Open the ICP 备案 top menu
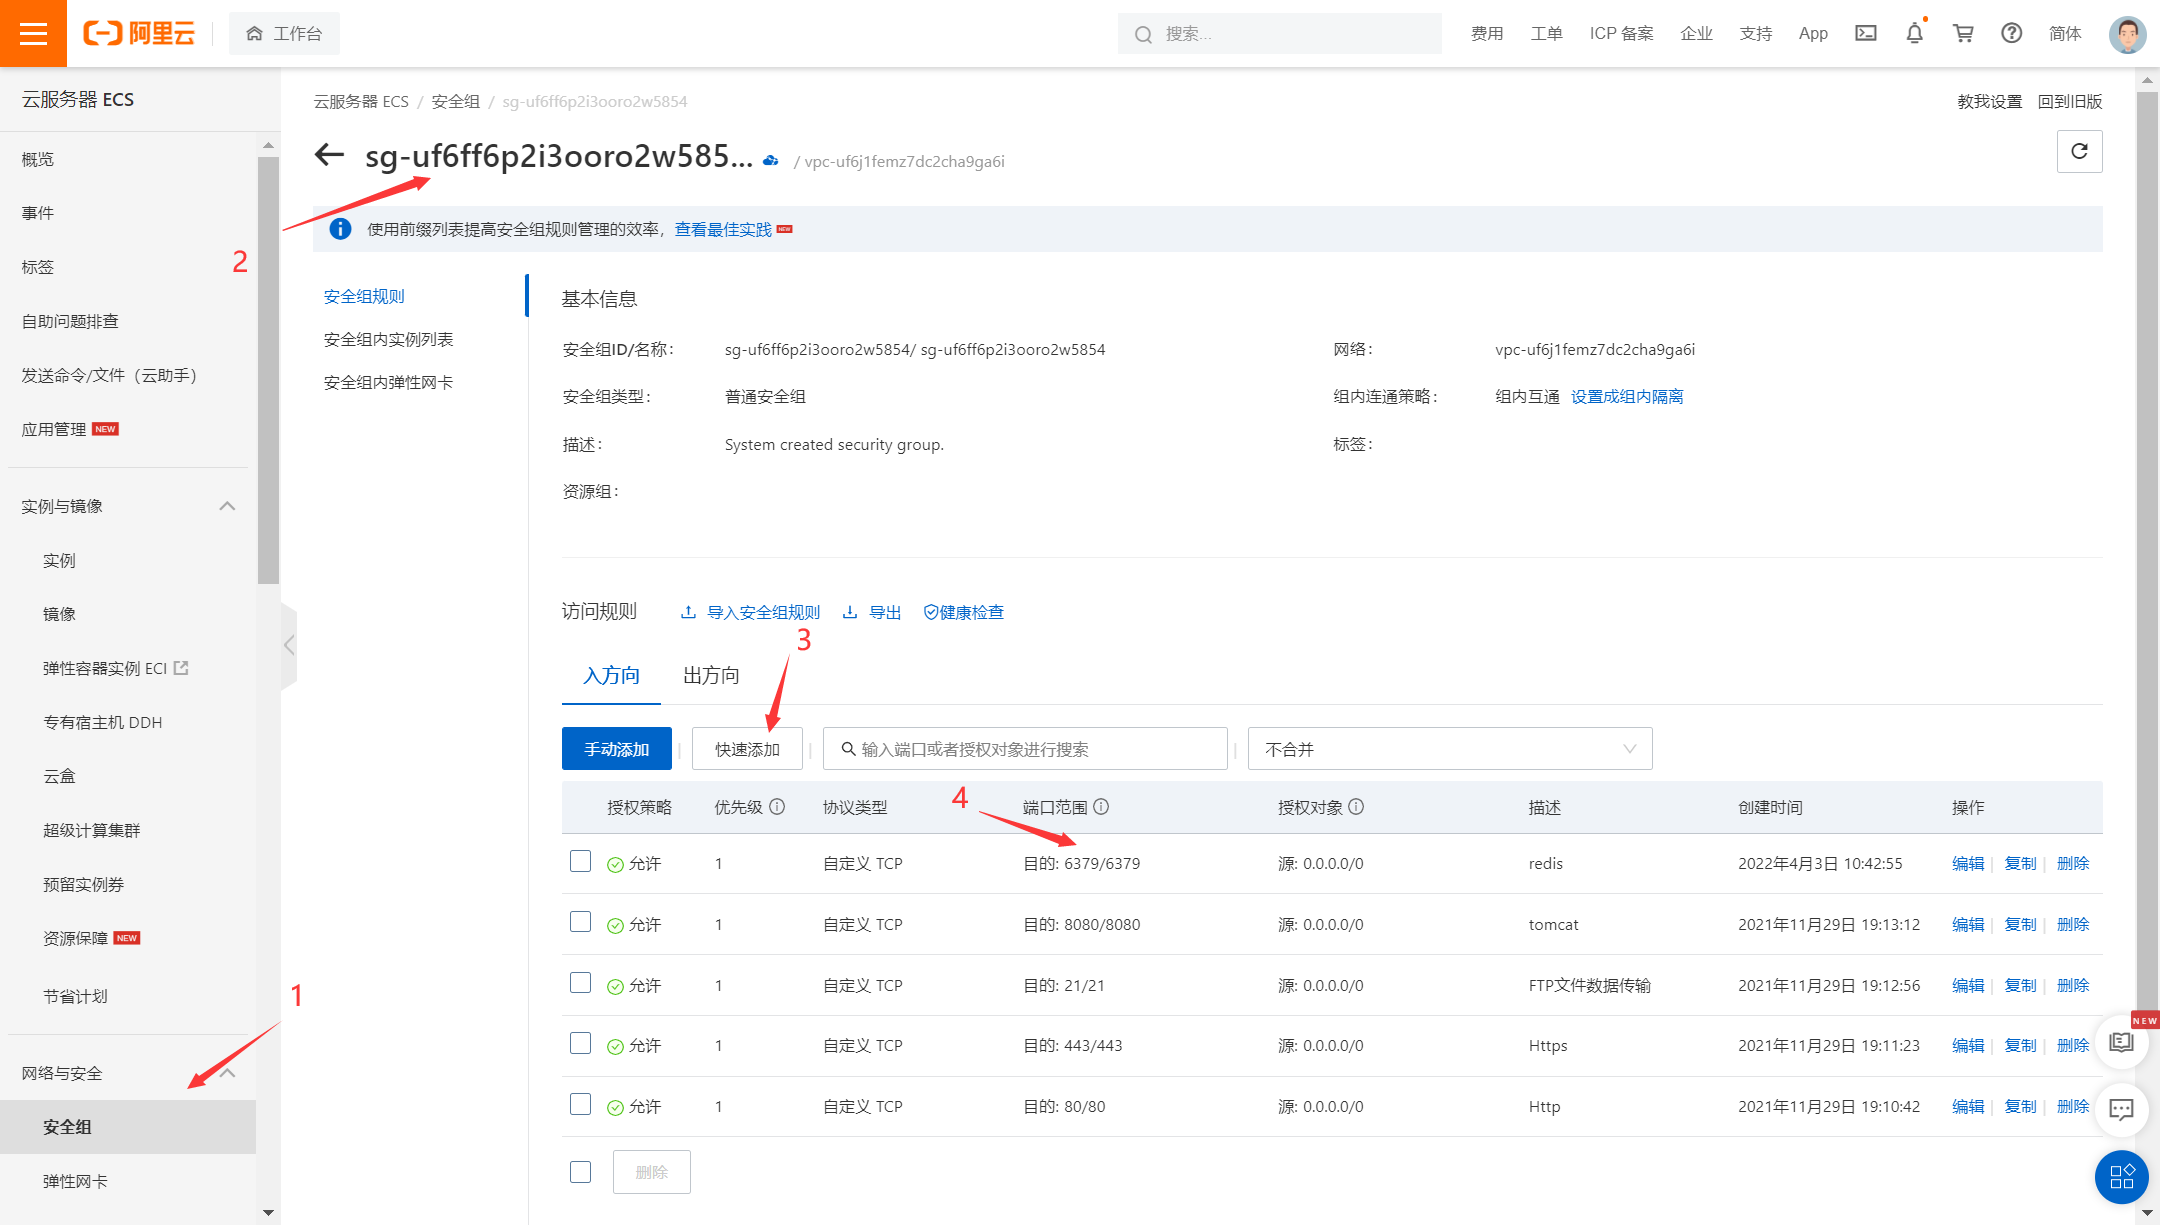Screen dimensions: 2160x1225 pos(1621,33)
